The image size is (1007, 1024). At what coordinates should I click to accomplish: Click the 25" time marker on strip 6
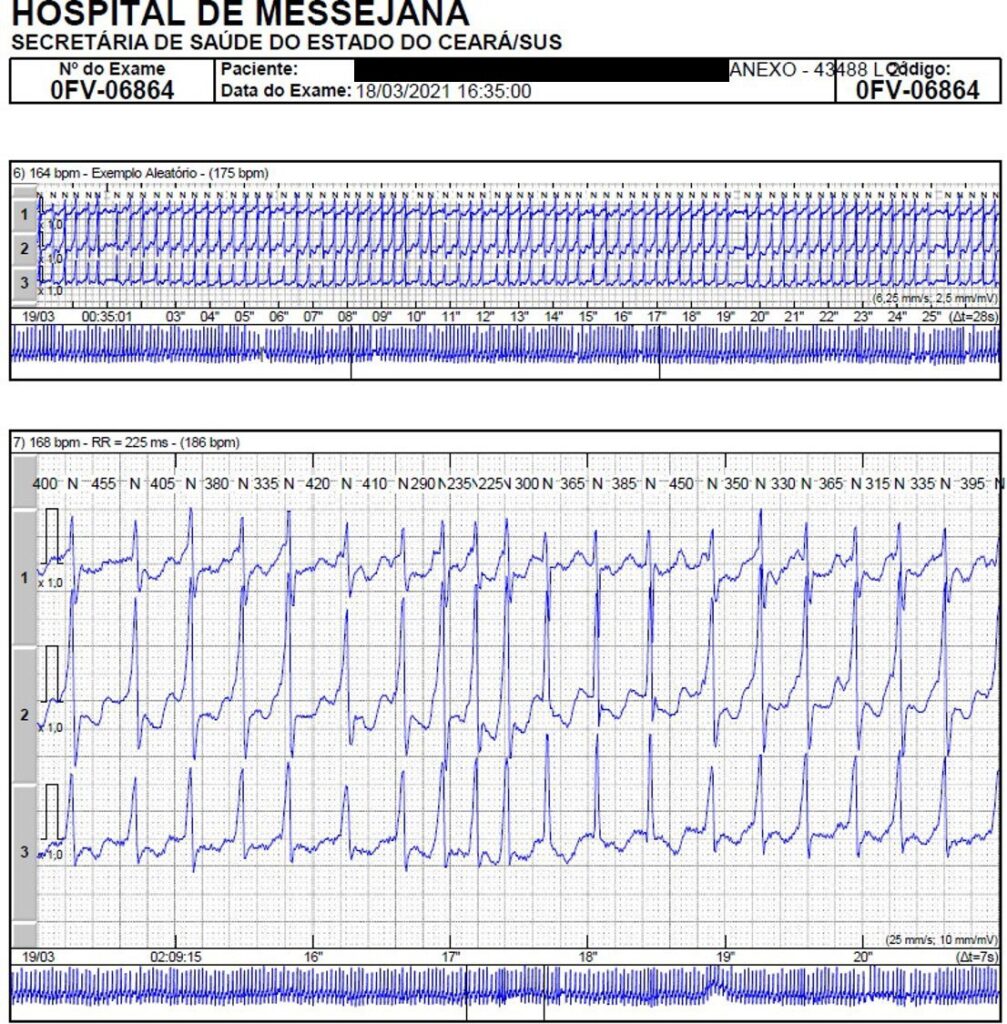pos(932,317)
